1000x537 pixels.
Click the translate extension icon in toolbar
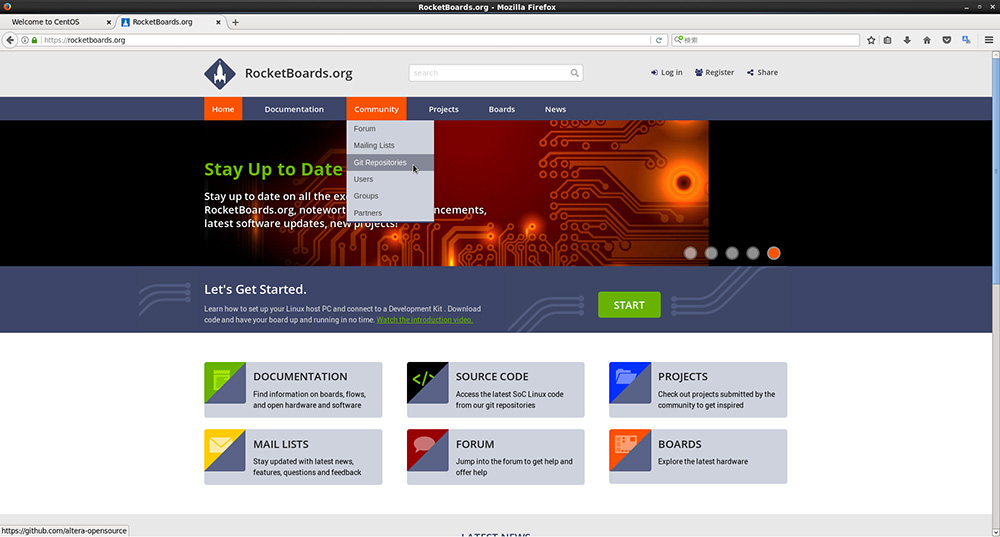[966, 40]
